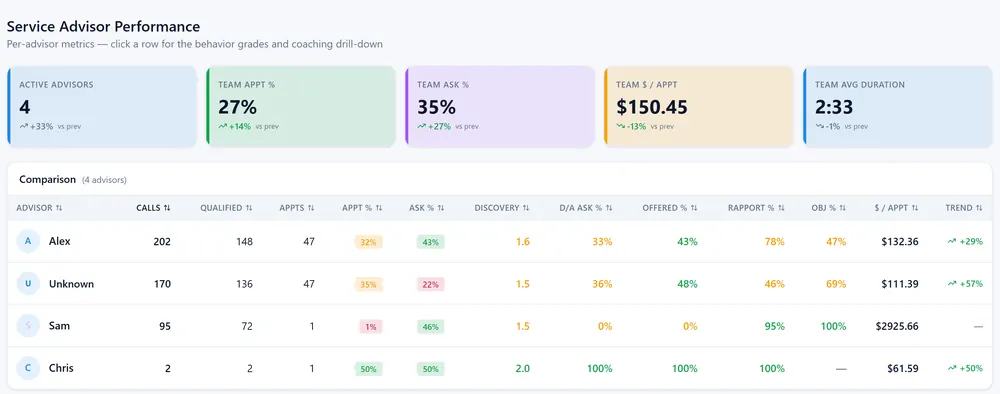Click Alex's calls count 202
The image size is (1000, 394).
pos(162,242)
